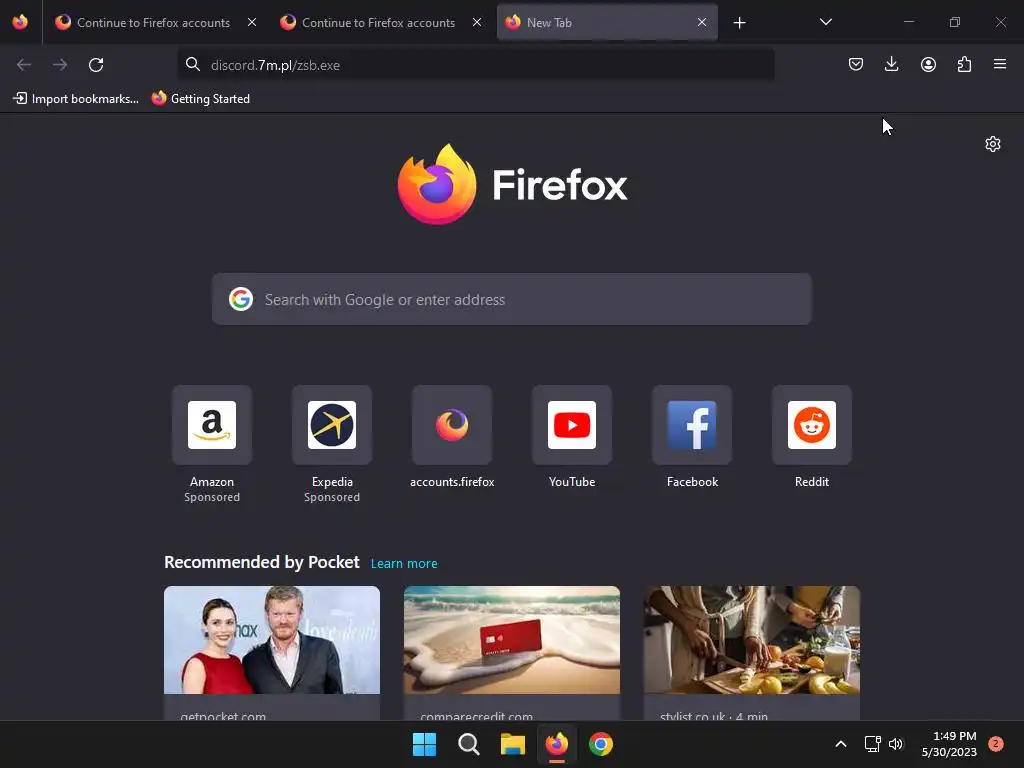
Task: Click the address bar search magnifier icon
Action: coord(193,64)
